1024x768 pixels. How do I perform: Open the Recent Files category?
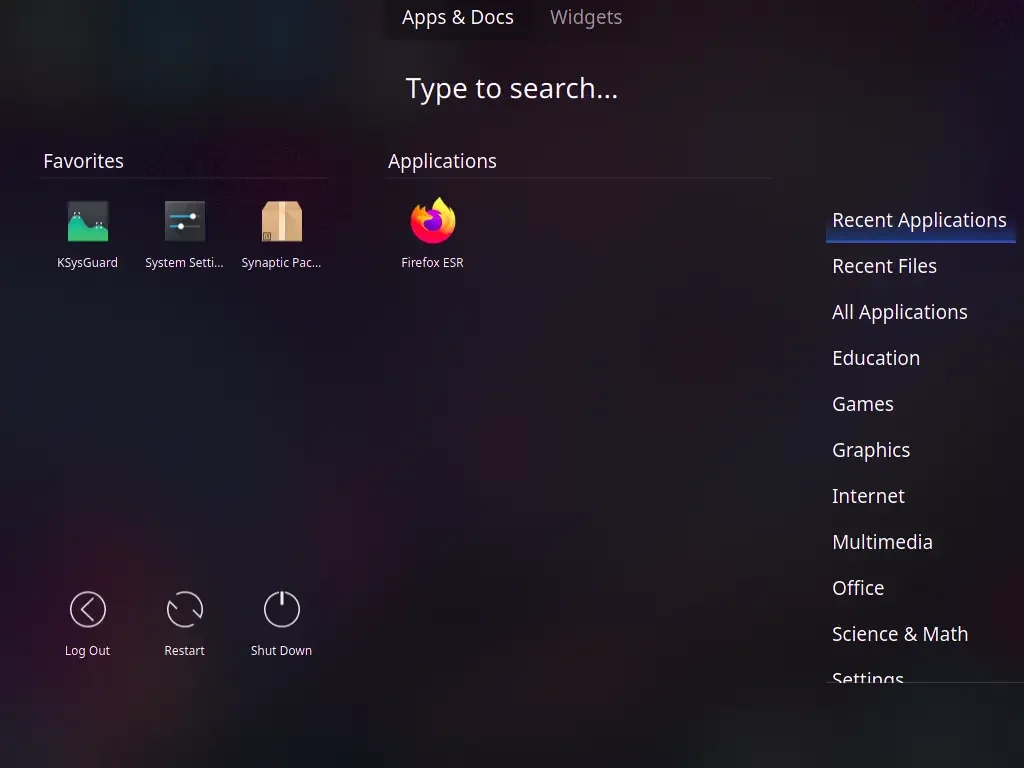point(884,266)
